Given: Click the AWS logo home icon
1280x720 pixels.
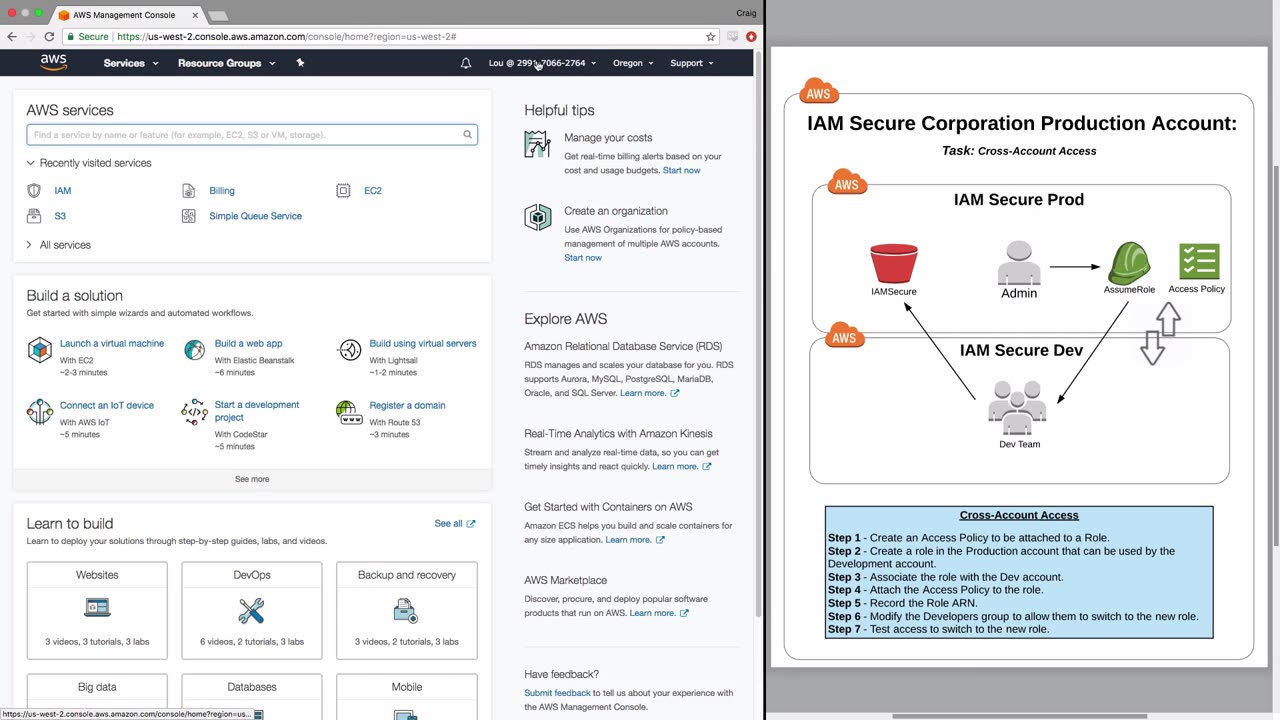Looking at the screenshot, I should coord(54,62).
